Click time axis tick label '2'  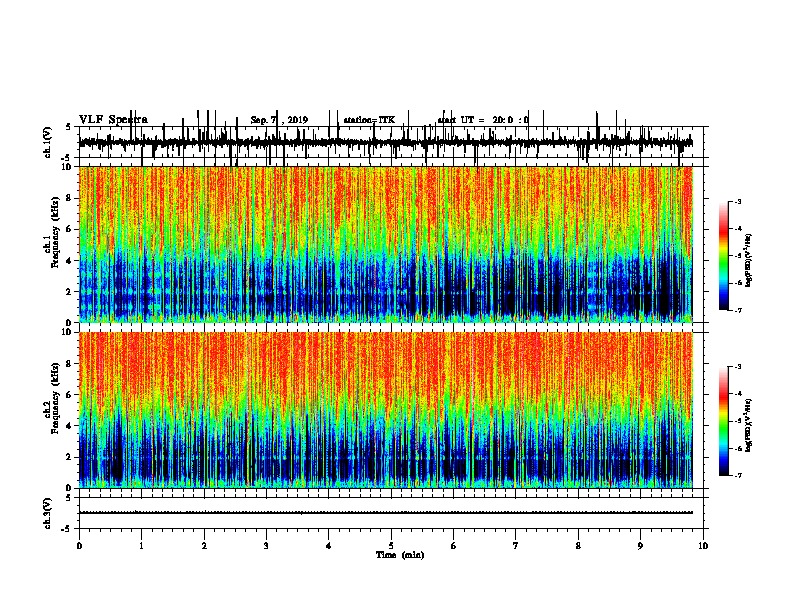point(204,546)
